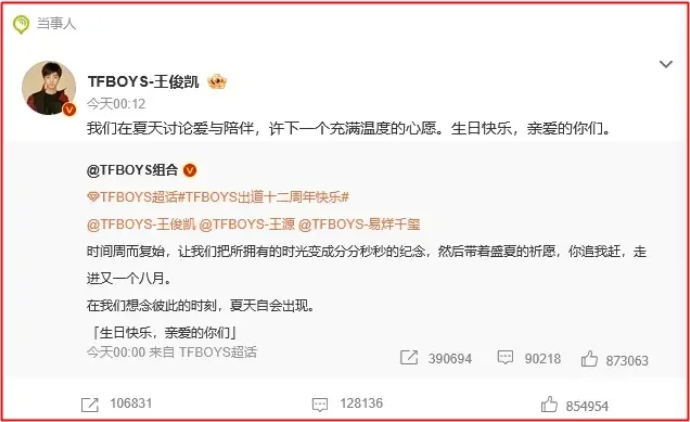This screenshot has width=690, height=422.
Task: Like the quoted post with 873063 likes
Action: 614,359
